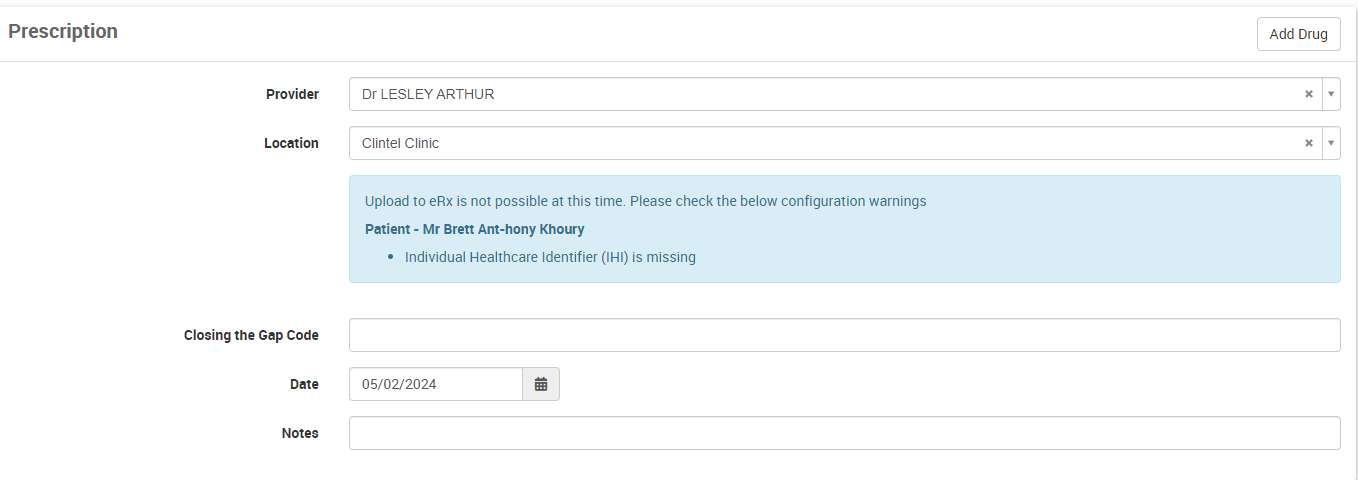Click the IHI is missing warning item
The height and width of the screenshot is (480, 1358).
[550, 257]
